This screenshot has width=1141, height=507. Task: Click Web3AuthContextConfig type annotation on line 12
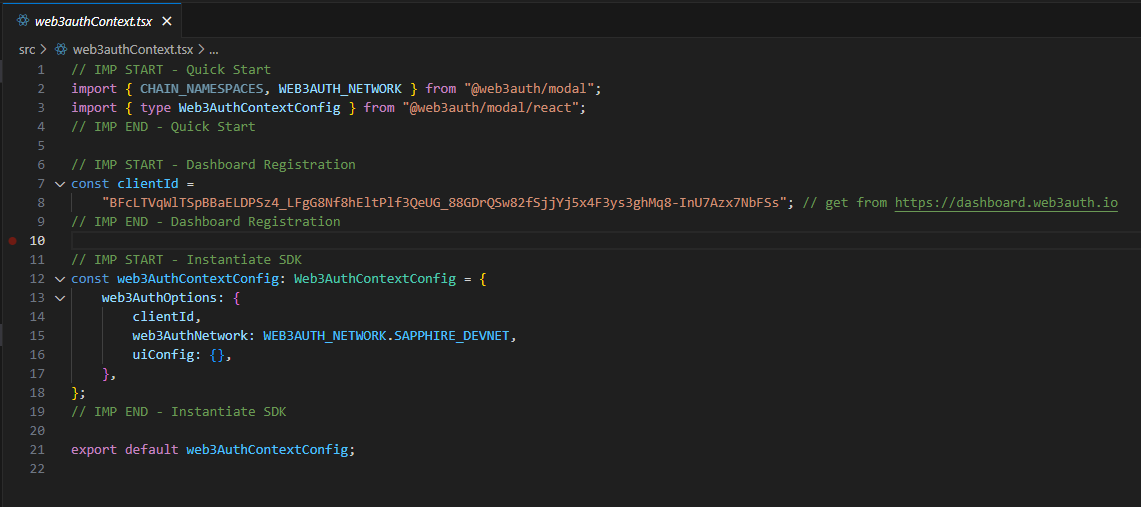(x=375, y=279)
